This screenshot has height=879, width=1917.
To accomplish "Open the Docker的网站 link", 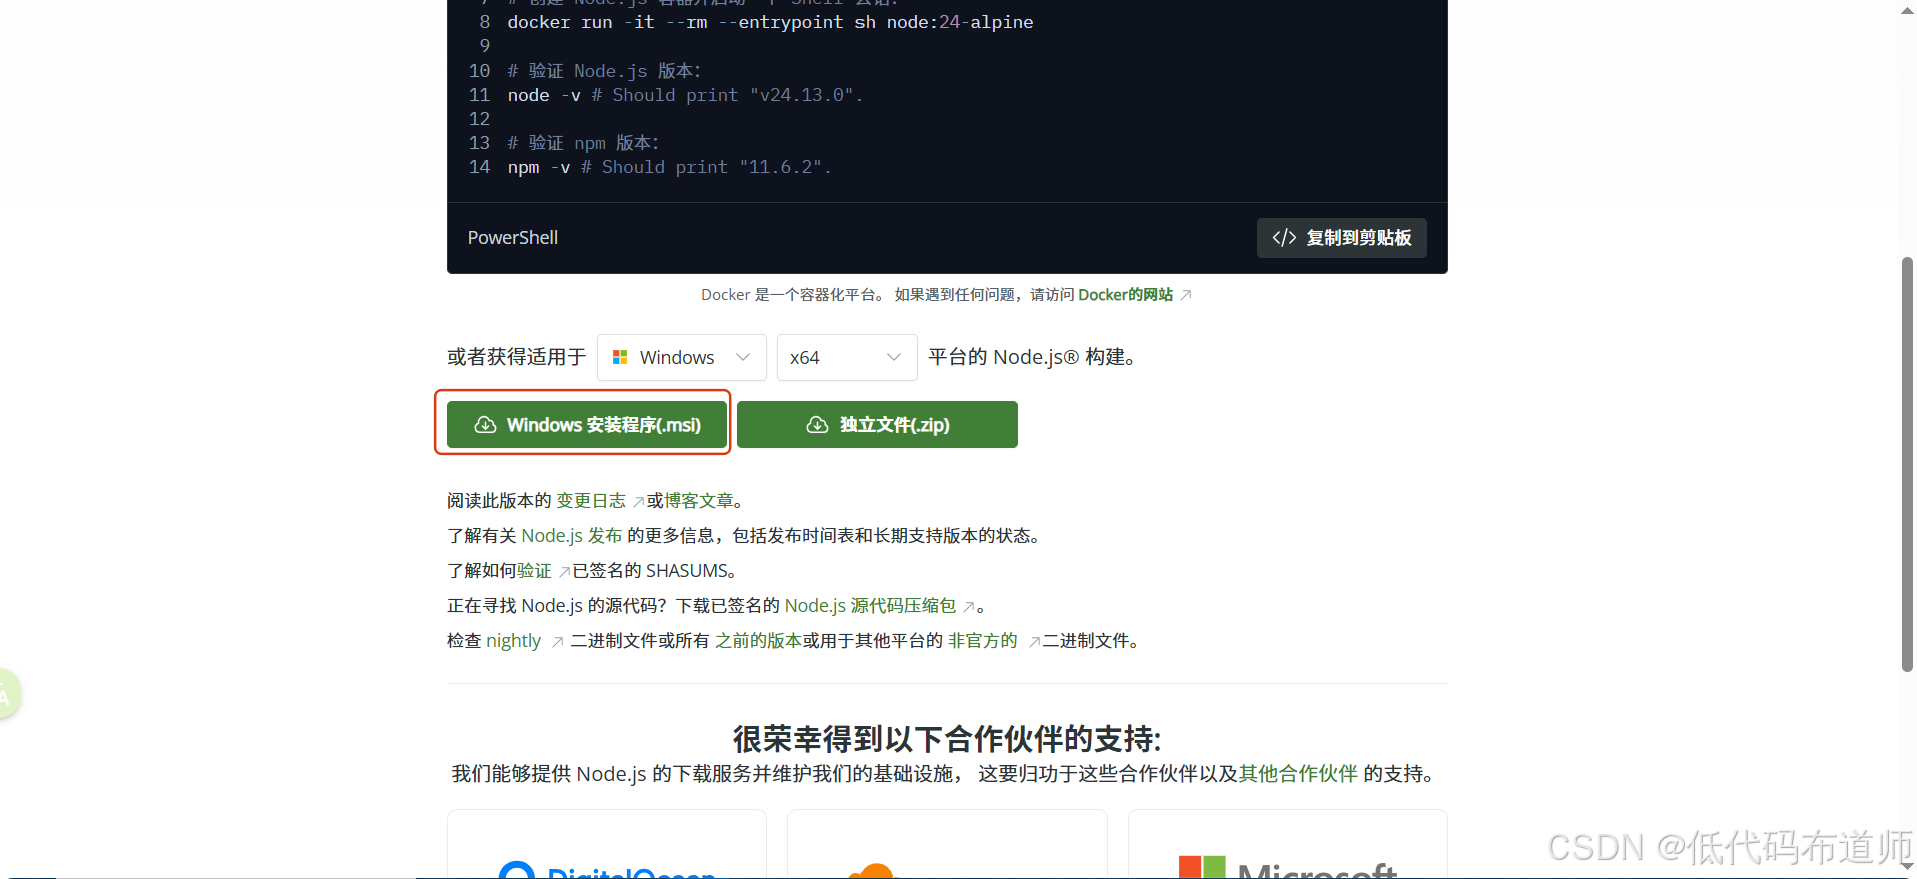I will pos(1125,295).
